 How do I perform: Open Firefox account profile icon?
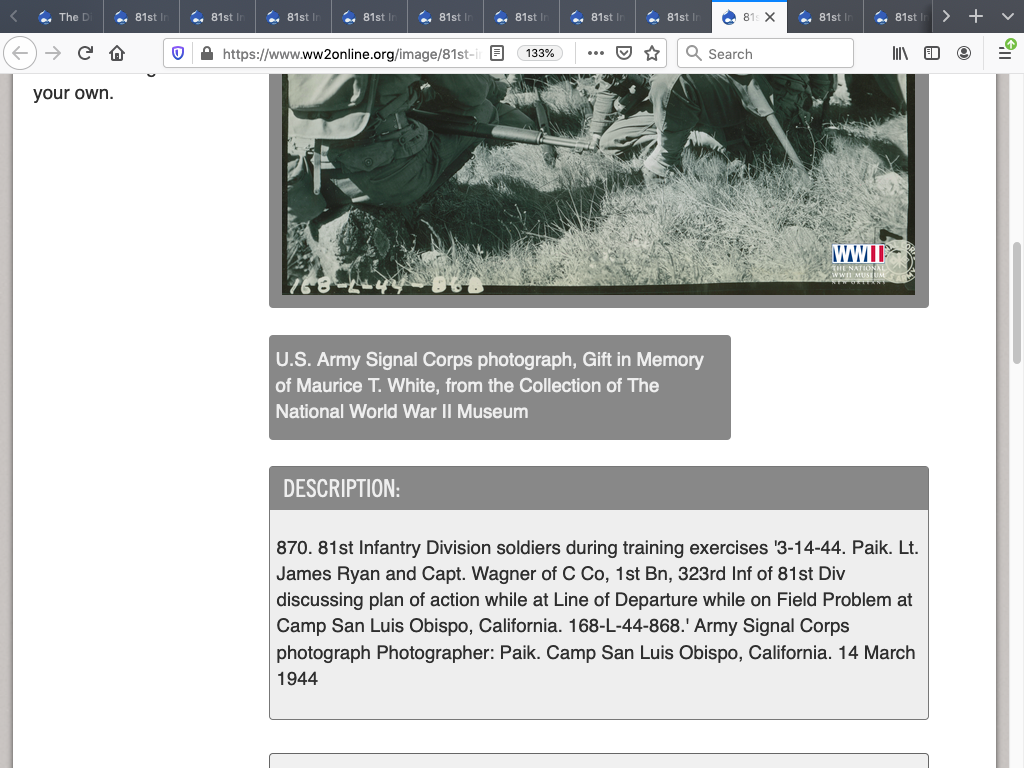pyautogui.click(x=964, y=53)
